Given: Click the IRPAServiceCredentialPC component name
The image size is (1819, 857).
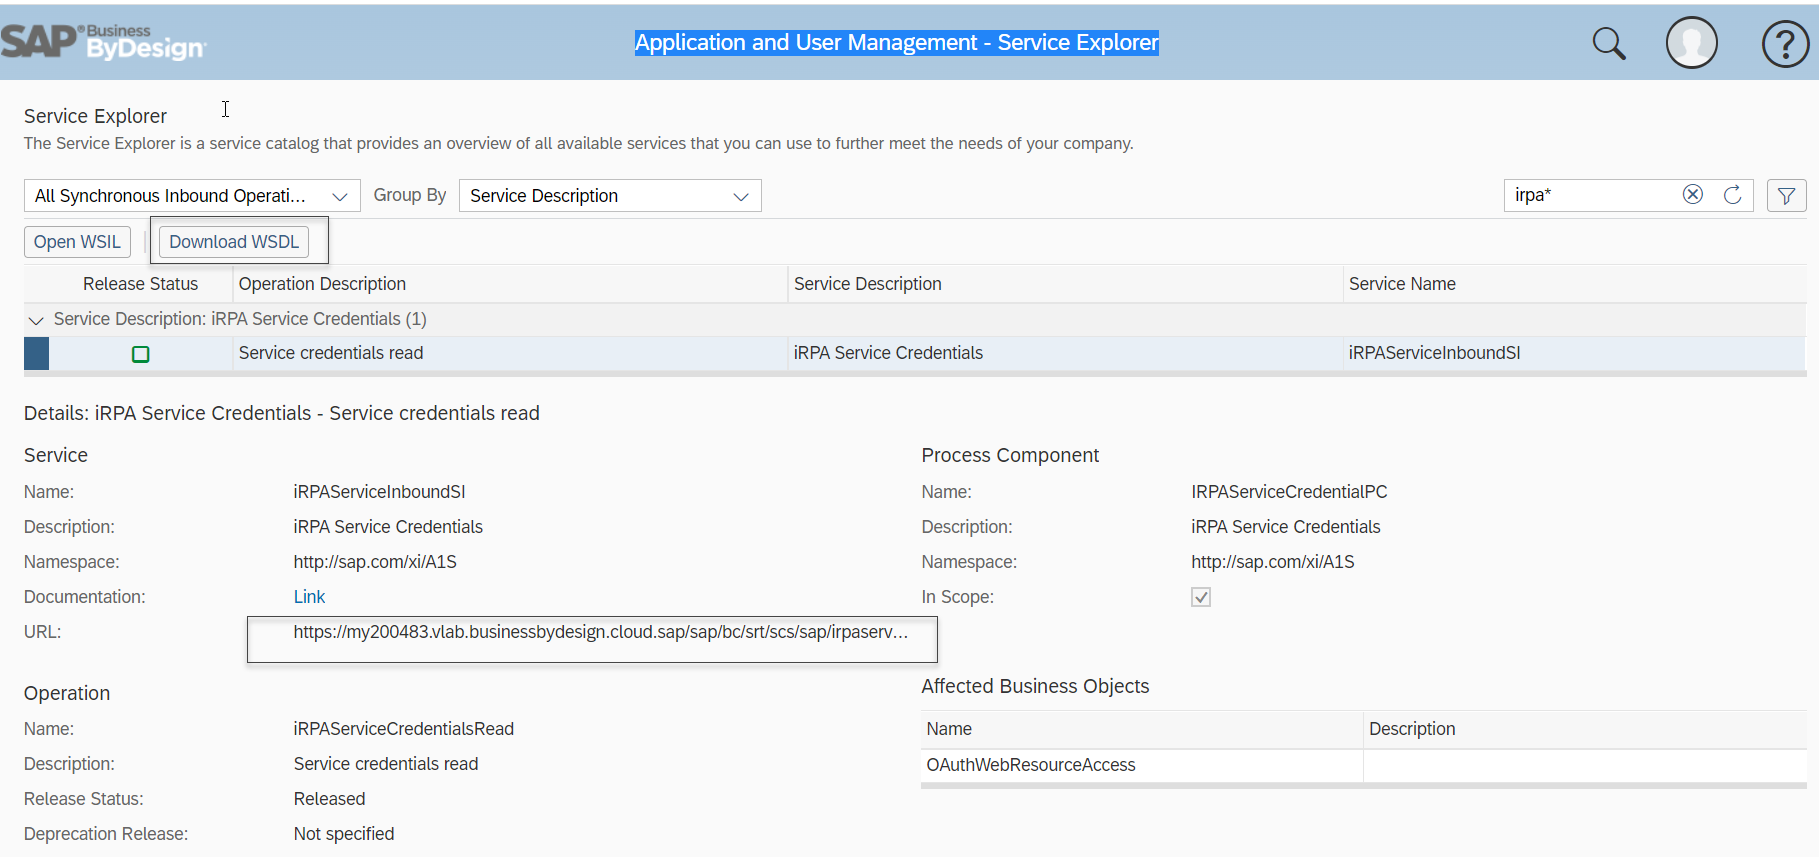Looking at the screenshot, I should [1289, 492].
